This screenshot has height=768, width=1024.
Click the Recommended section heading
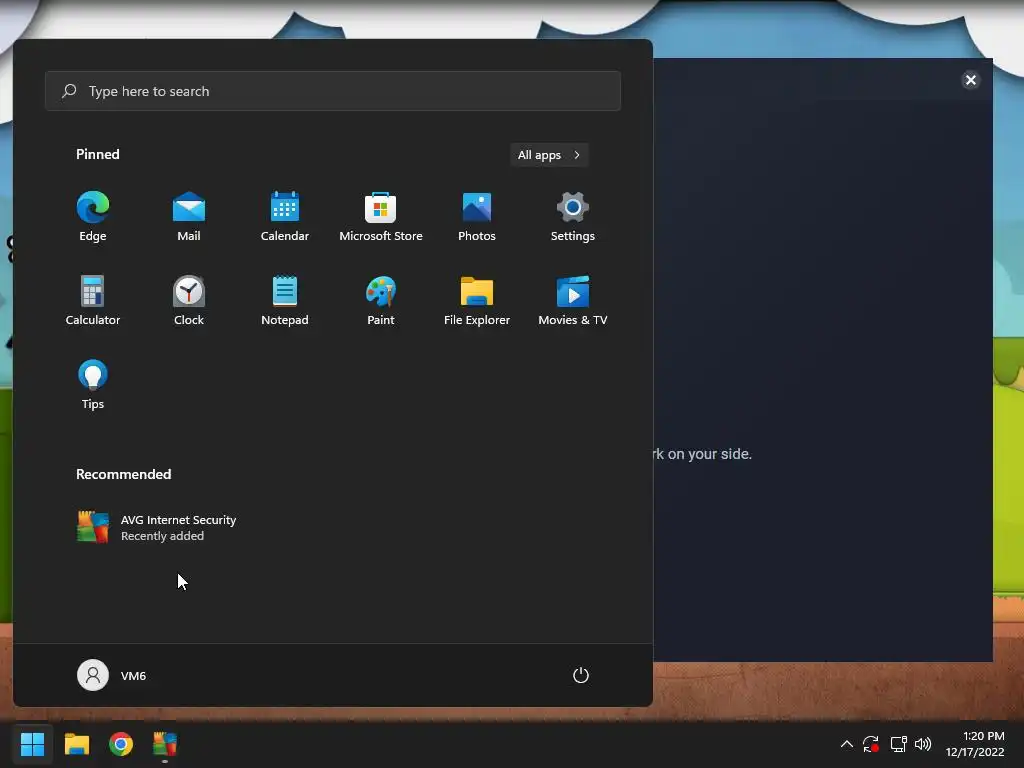coord(123,474)
